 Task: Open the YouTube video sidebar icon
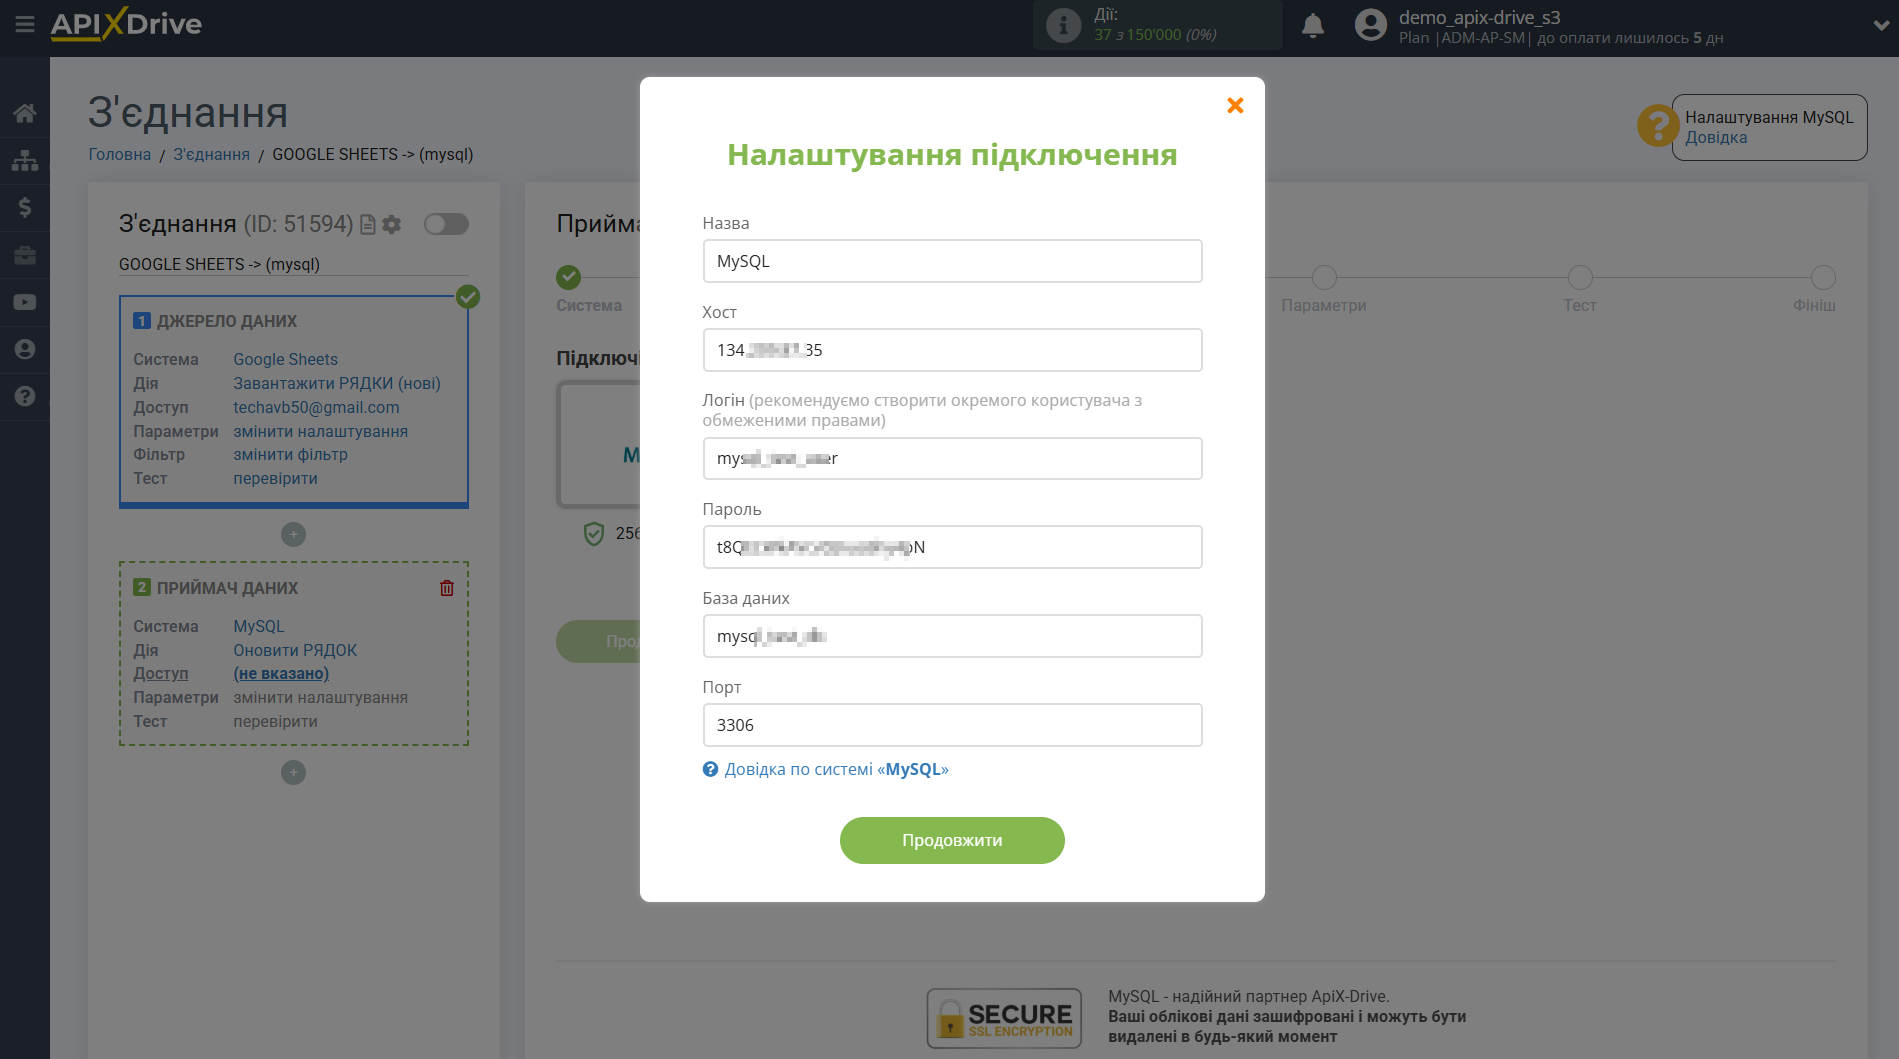tap(25, 302)
